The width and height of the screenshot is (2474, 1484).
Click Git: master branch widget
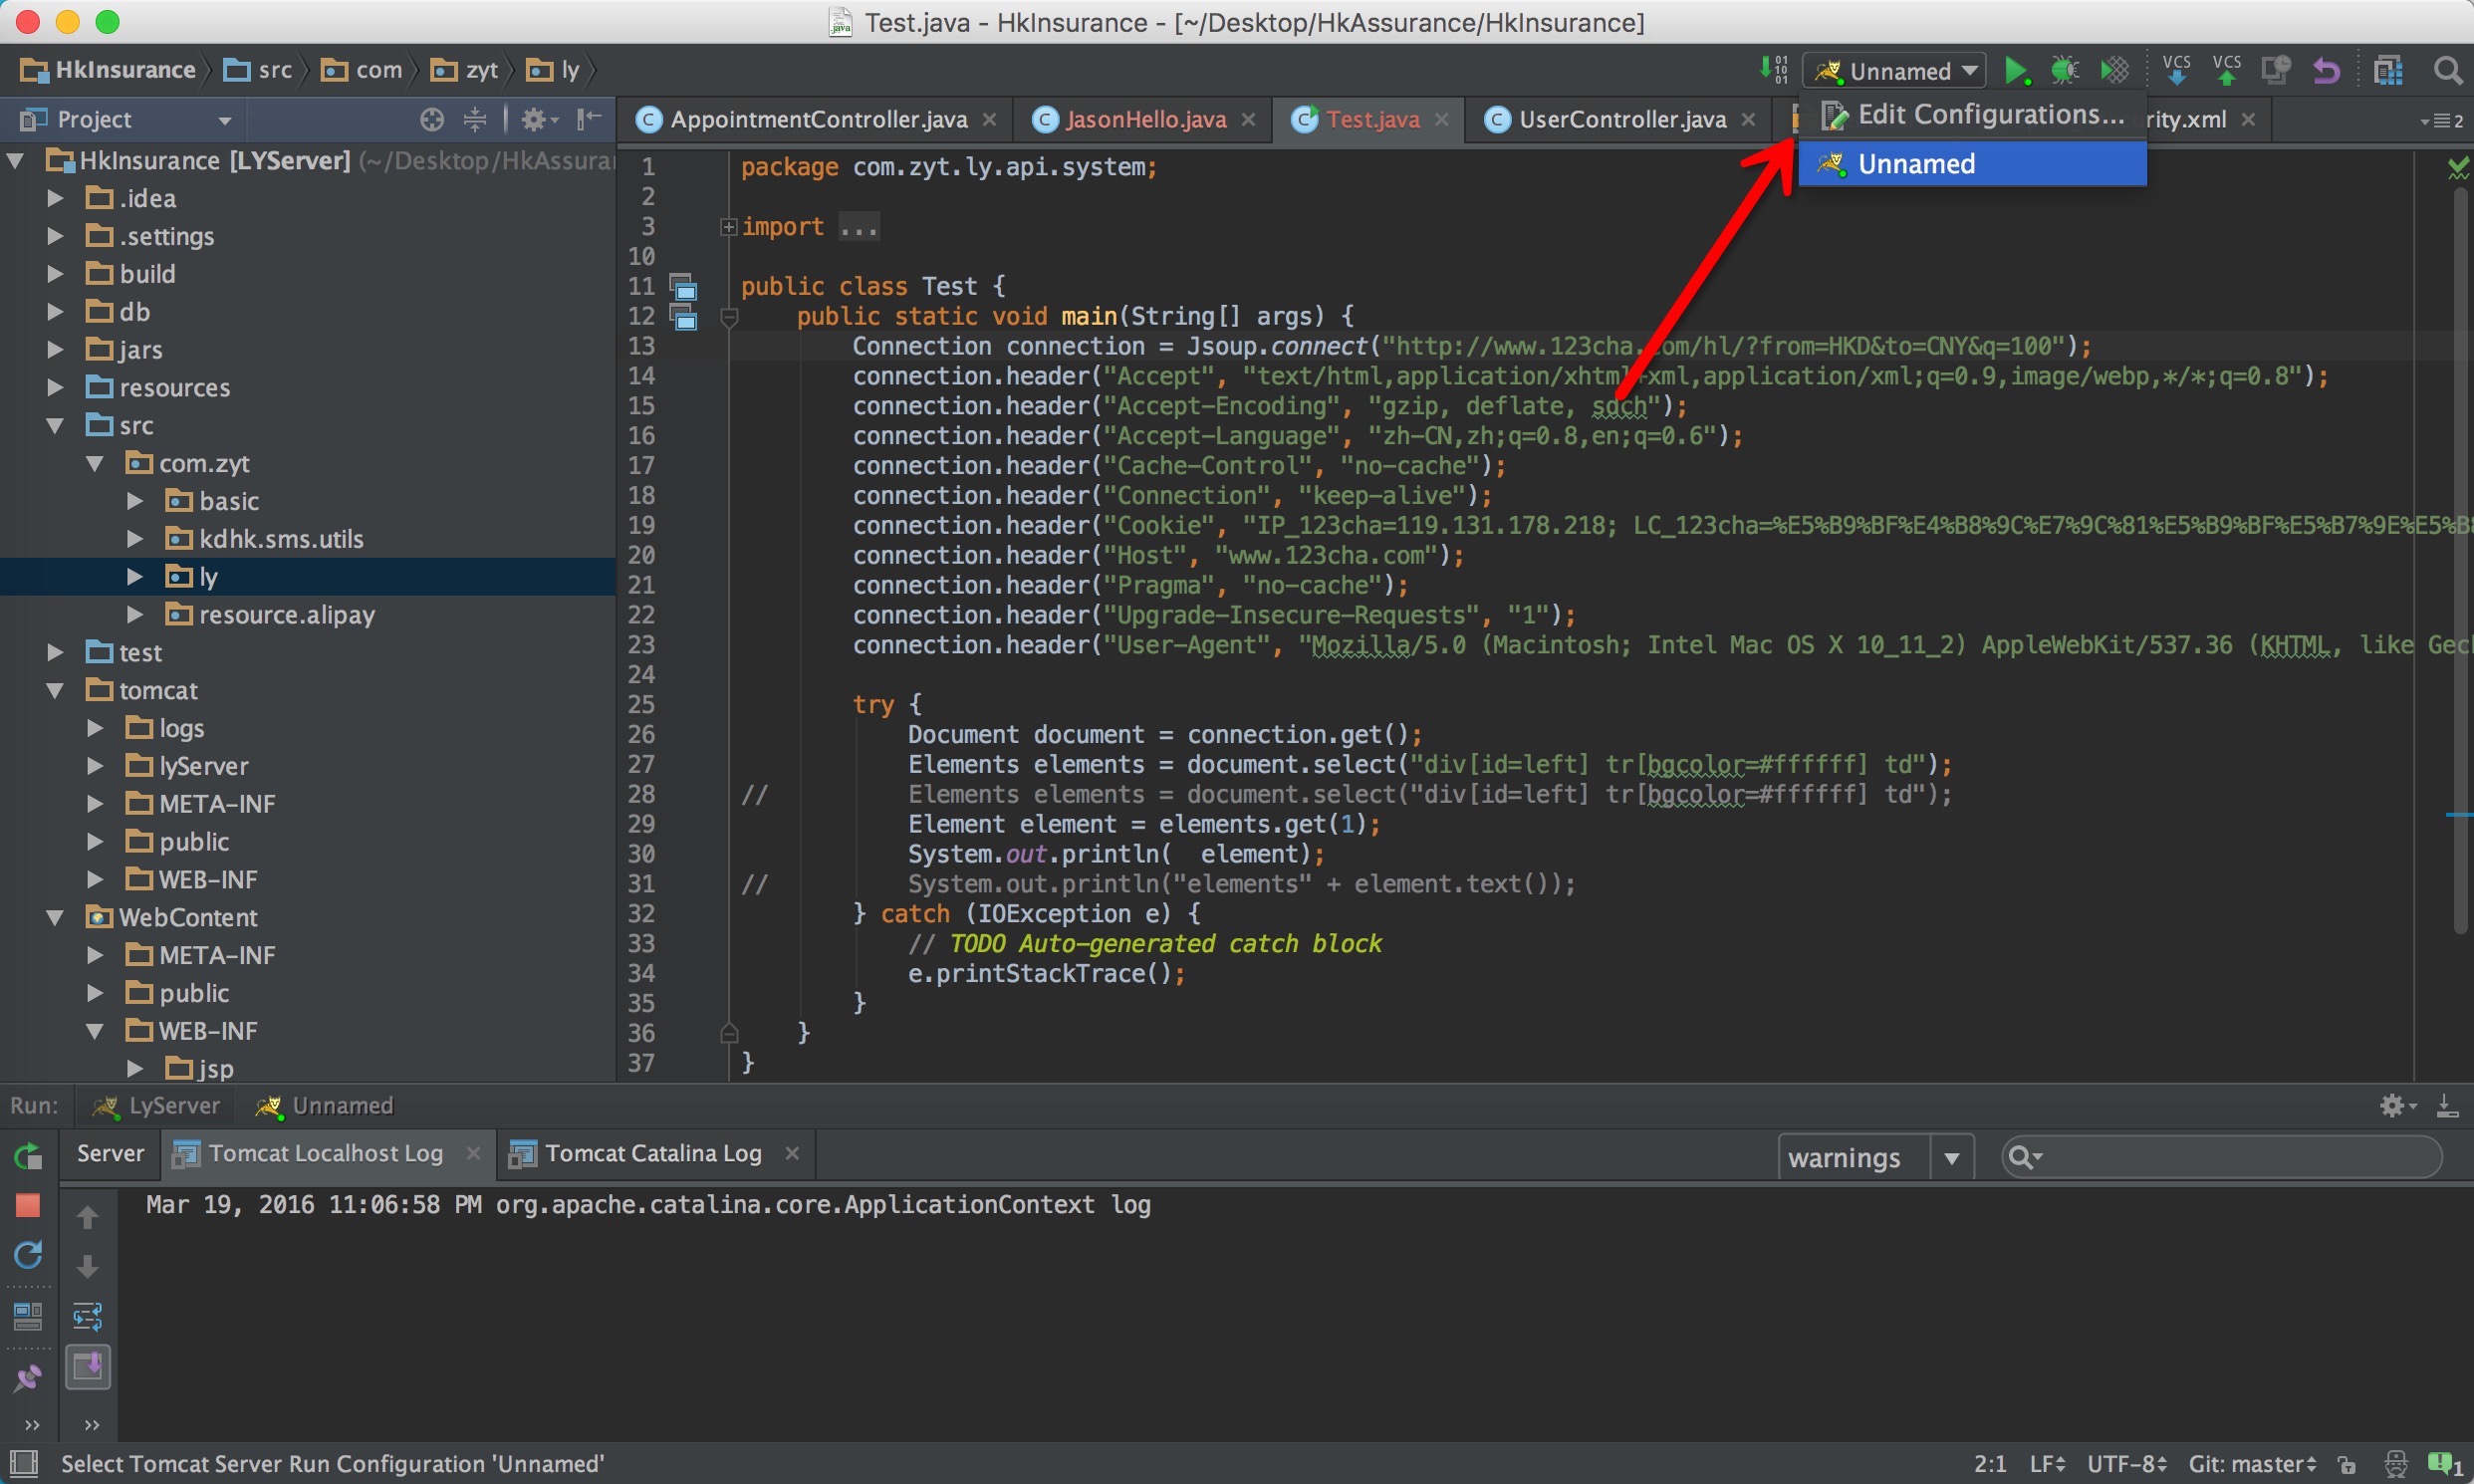[2252, 1465]
